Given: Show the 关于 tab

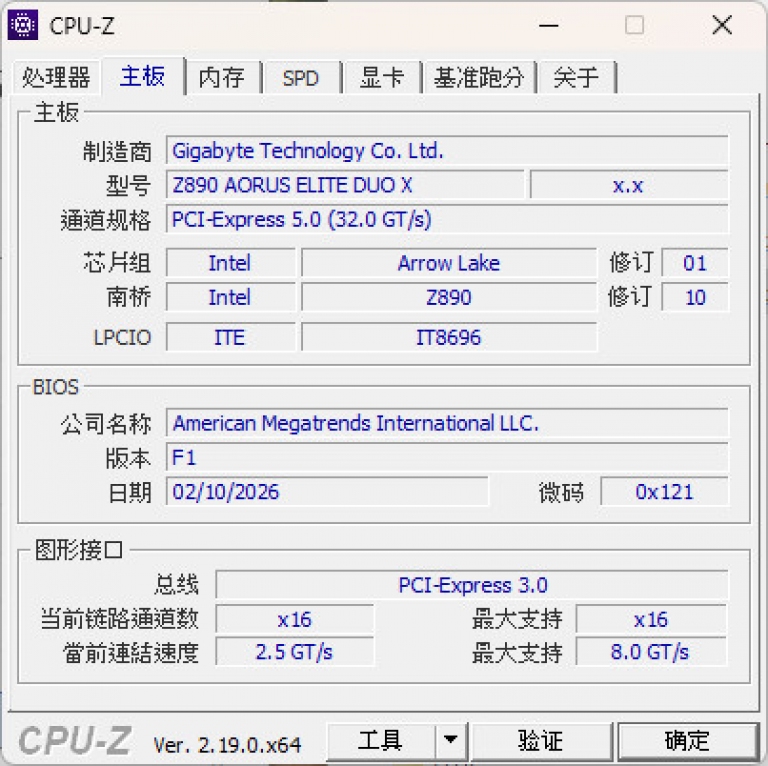Looking at the screenshot, I should pos(576,78).
